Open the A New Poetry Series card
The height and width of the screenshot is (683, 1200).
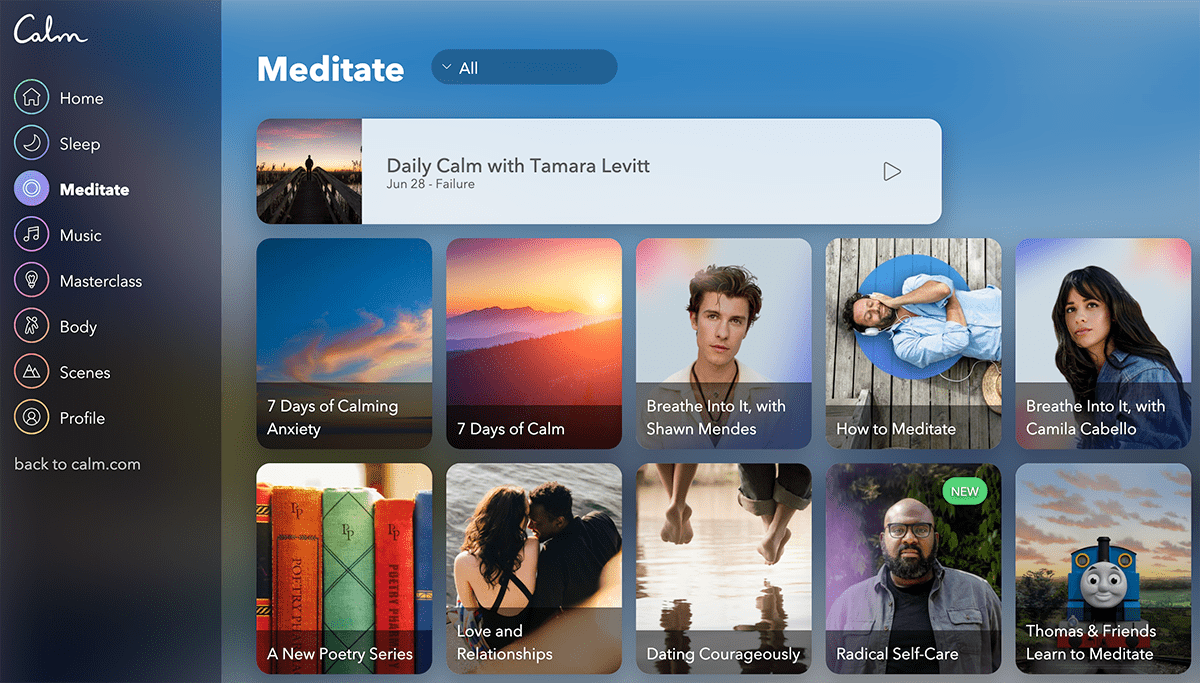(x=344, y=568)
